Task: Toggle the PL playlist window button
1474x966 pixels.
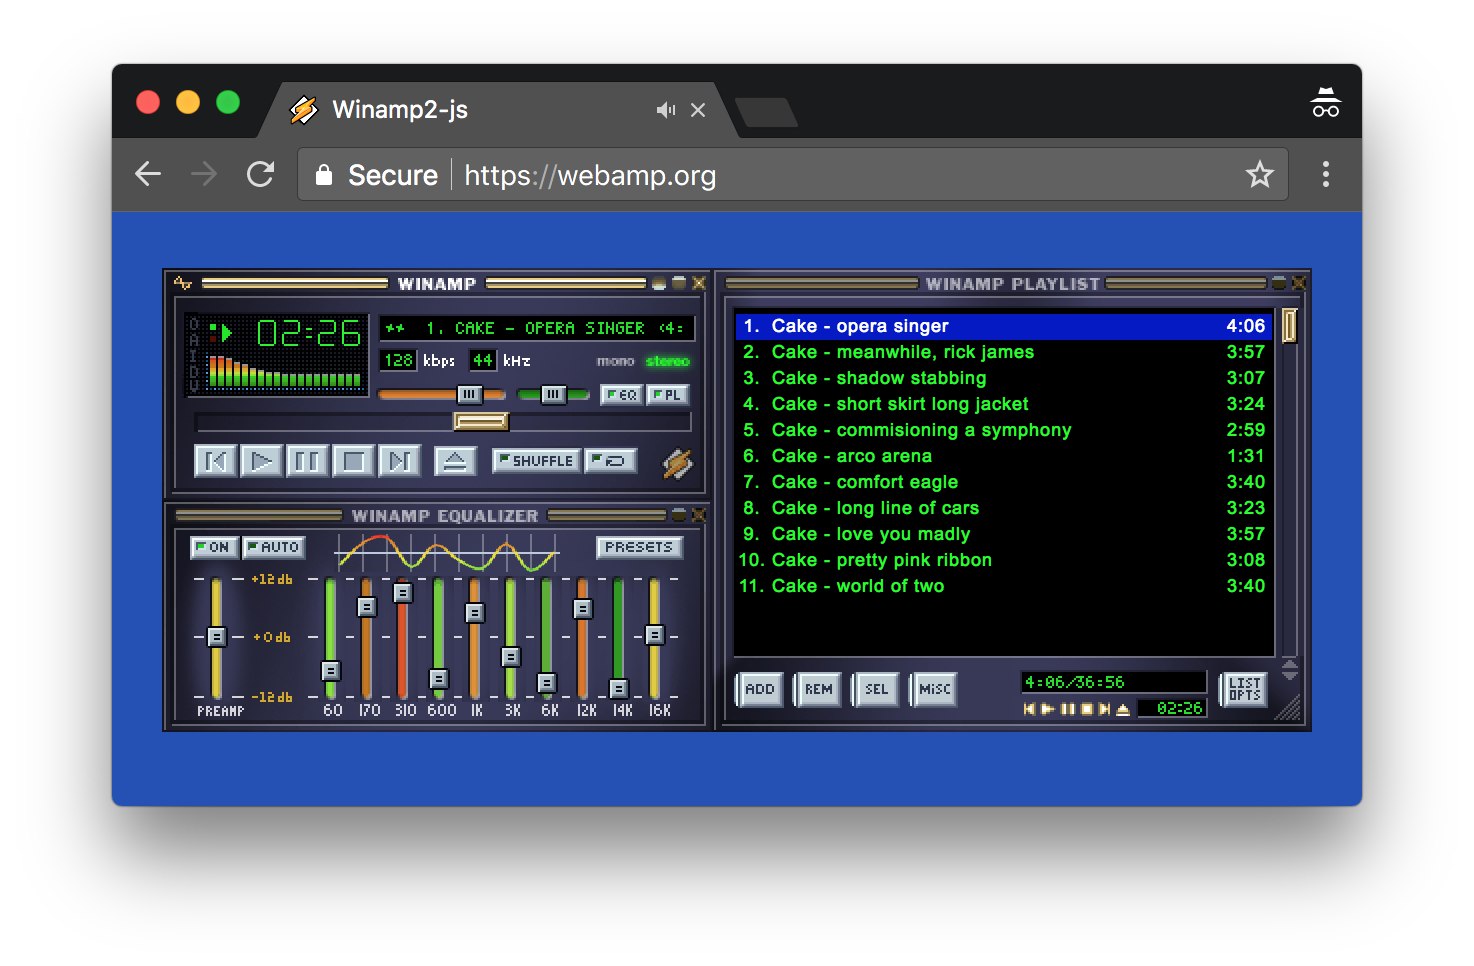Action: tap(667, 395)
